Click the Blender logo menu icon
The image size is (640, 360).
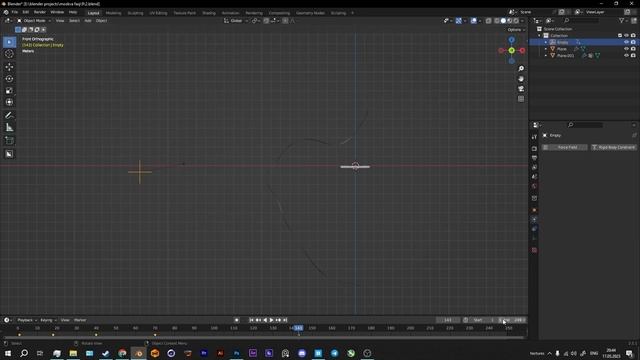(6, 12)
